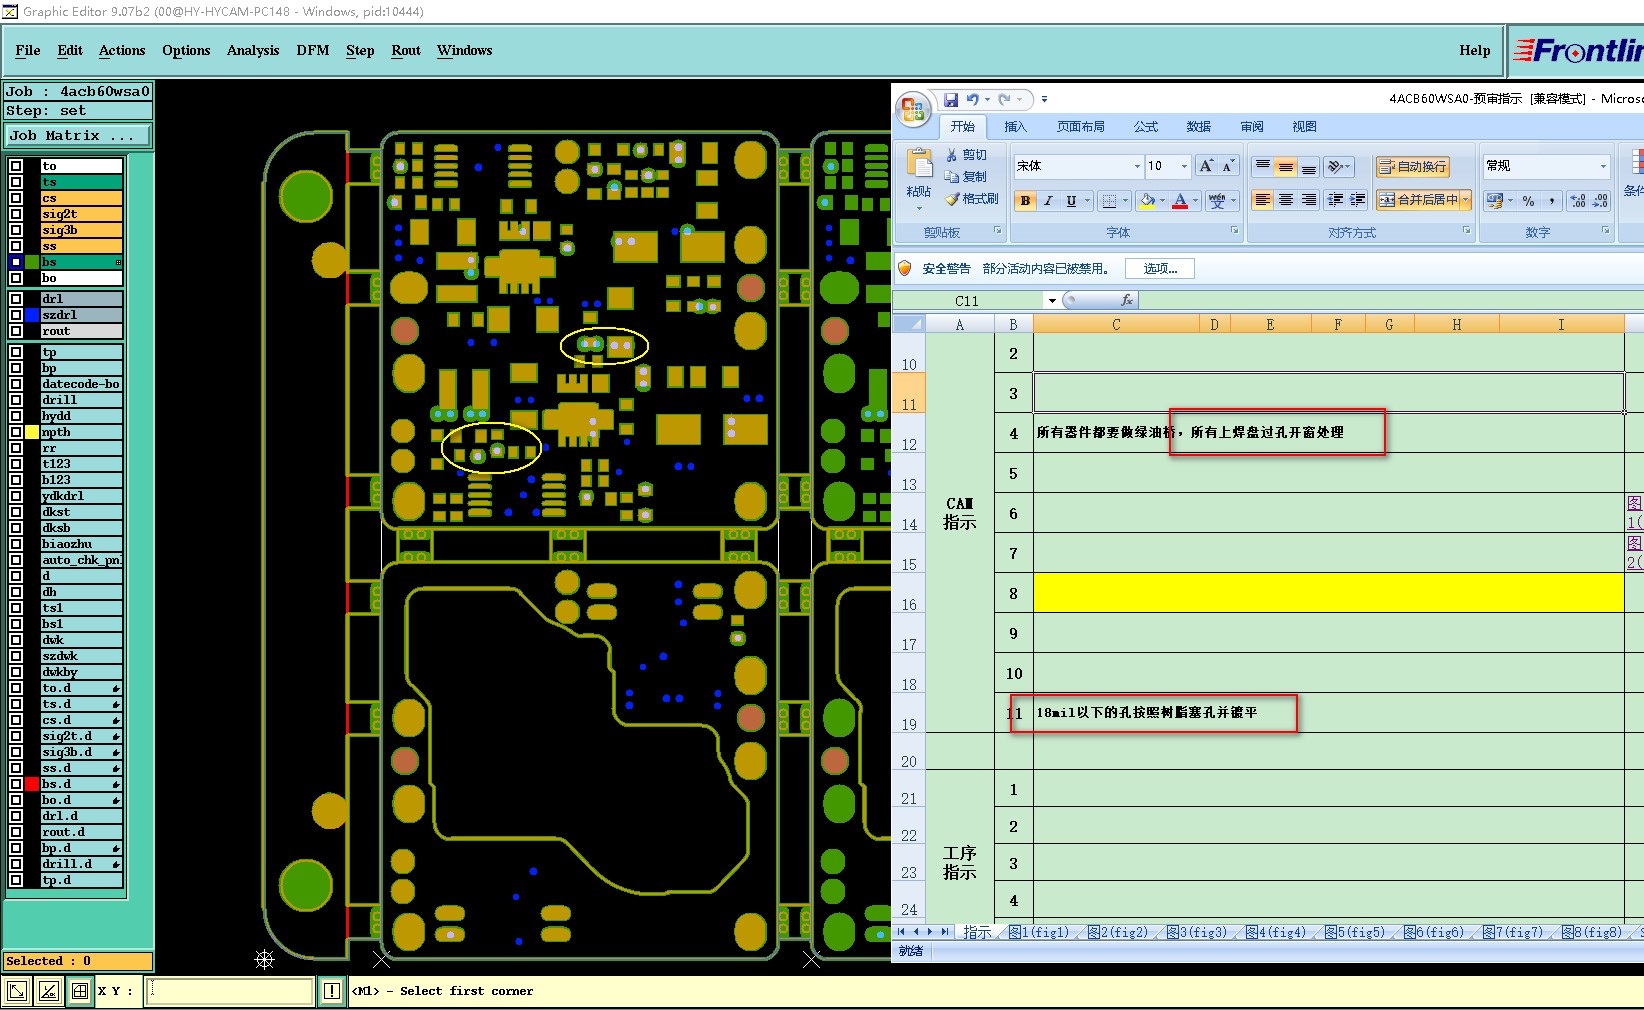Screen dimensions: 1644x1010
Task: Click the Excel Save icon
Action: click(951, 99)
